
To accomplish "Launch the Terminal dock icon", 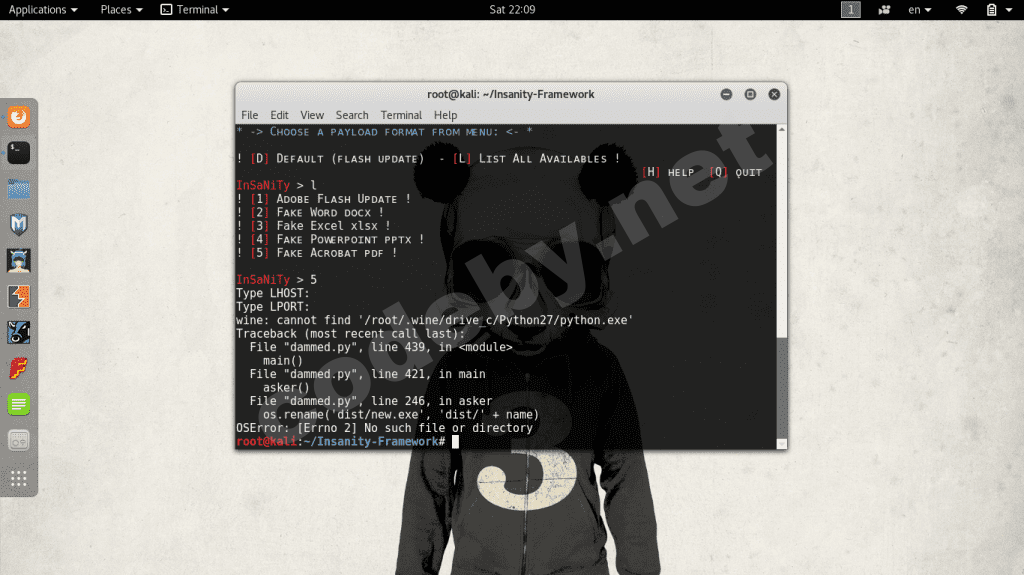I will 18,153.
